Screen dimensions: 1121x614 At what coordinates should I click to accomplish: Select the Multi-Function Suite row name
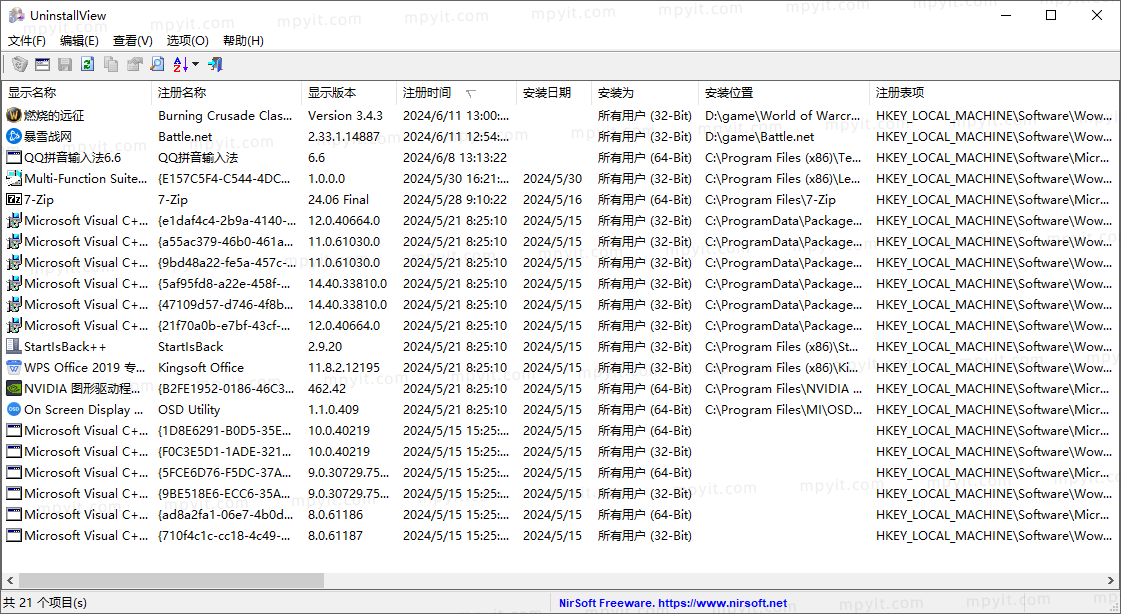pos(85,179)
